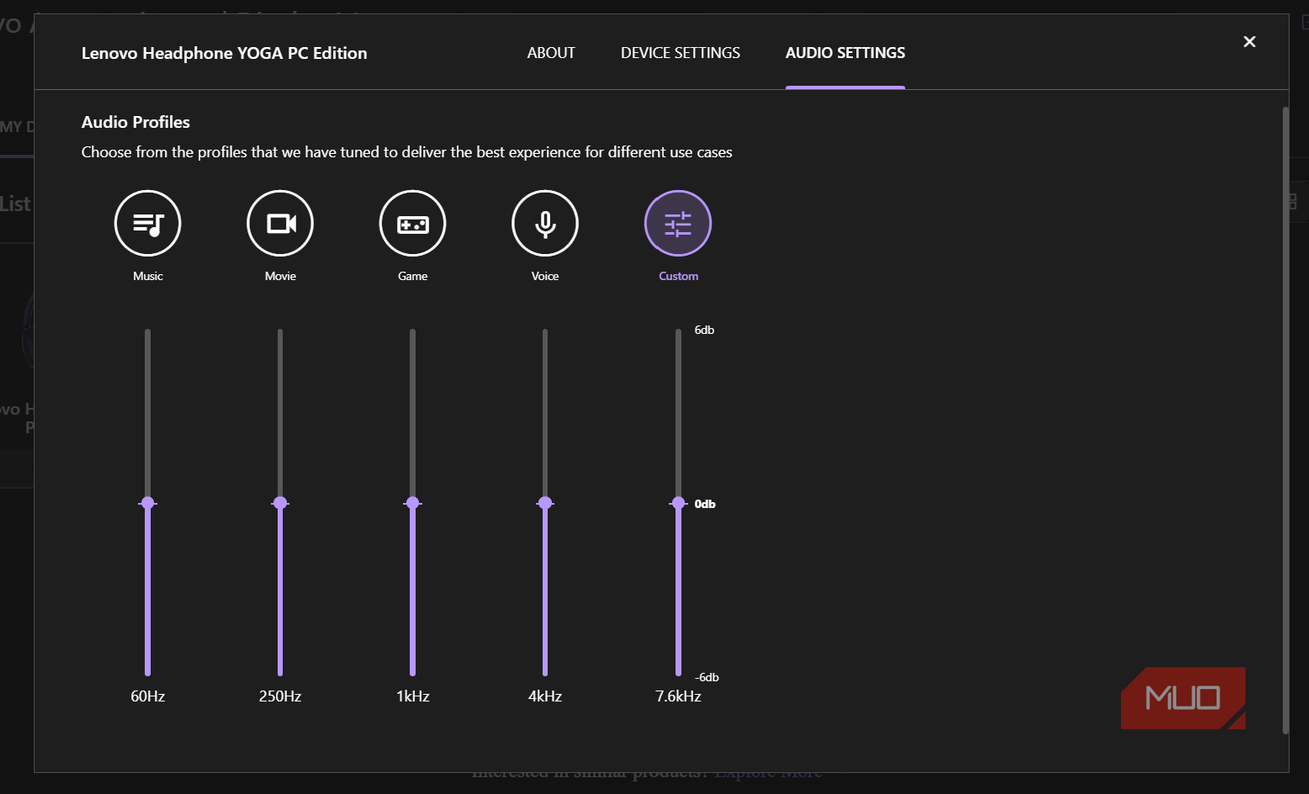The height and width of the screenshot is (794, 1309).
Task: Select the Custom equalizer profile icon
Action: point(678,224)
